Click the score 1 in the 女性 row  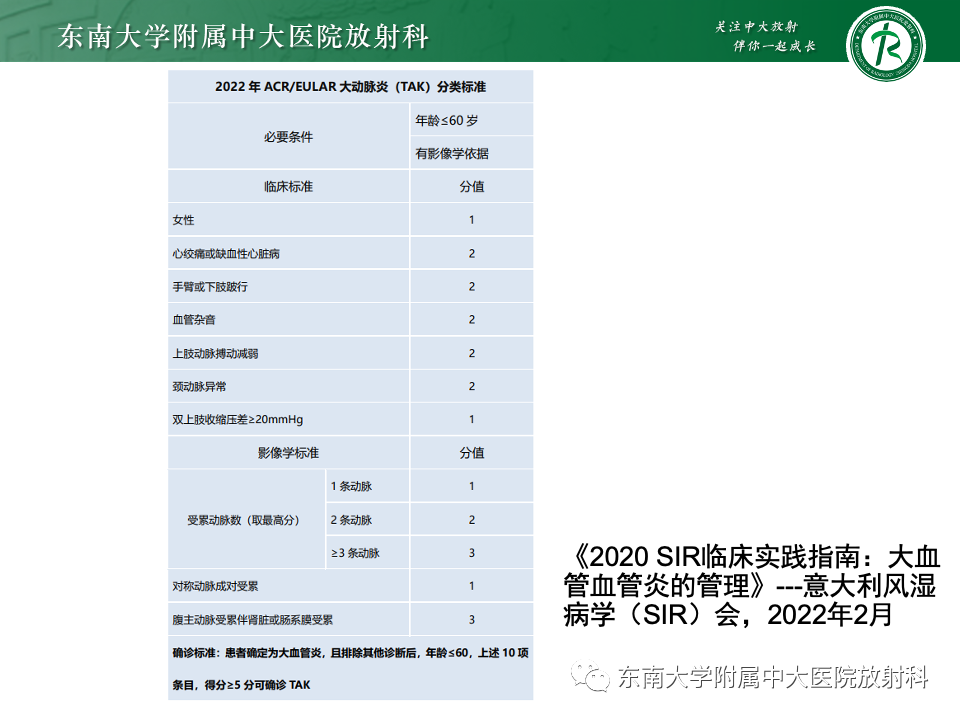click(x=471, y=220)
